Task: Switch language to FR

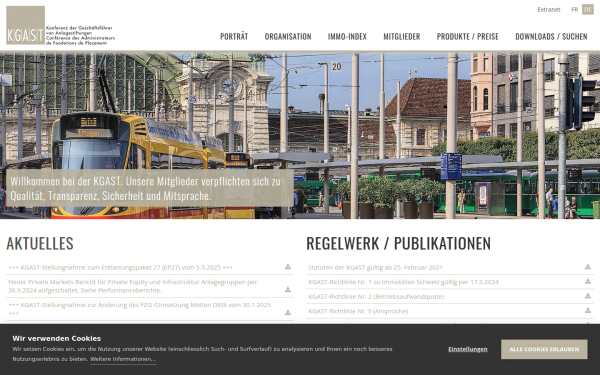Action: pyautogui.click(x=574, y=10)
